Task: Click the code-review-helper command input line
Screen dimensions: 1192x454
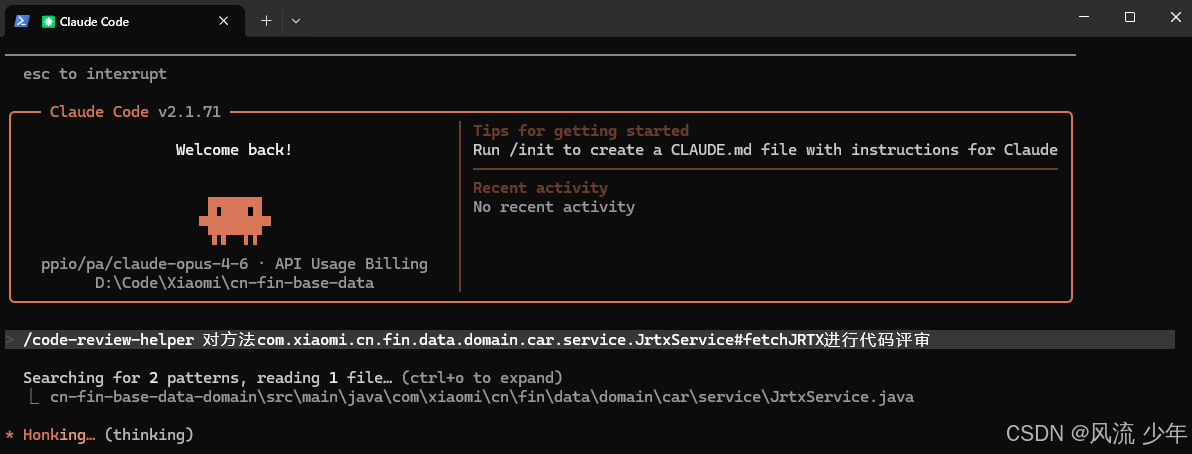Action: [590, 340]
